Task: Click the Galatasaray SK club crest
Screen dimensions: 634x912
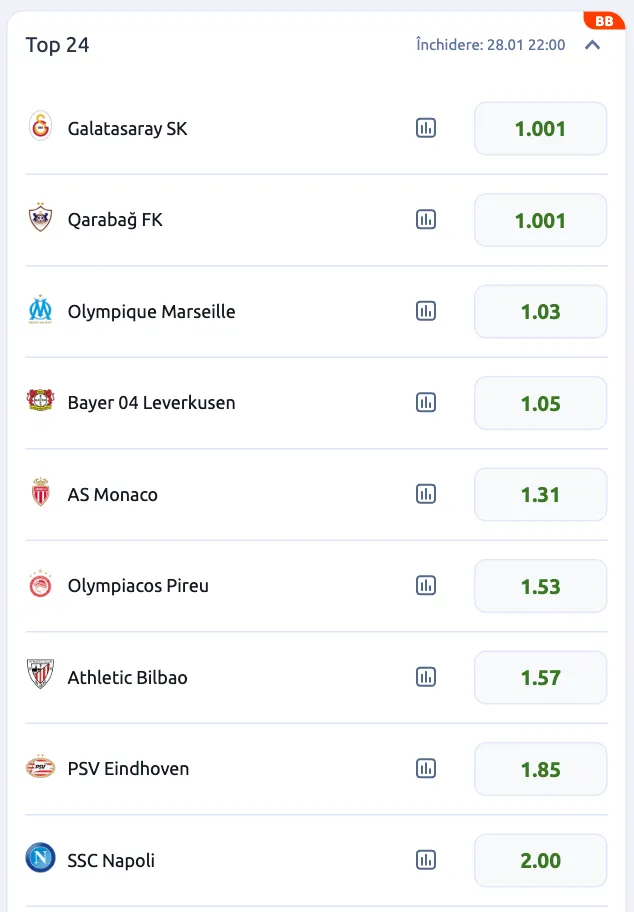Action: 40,128
